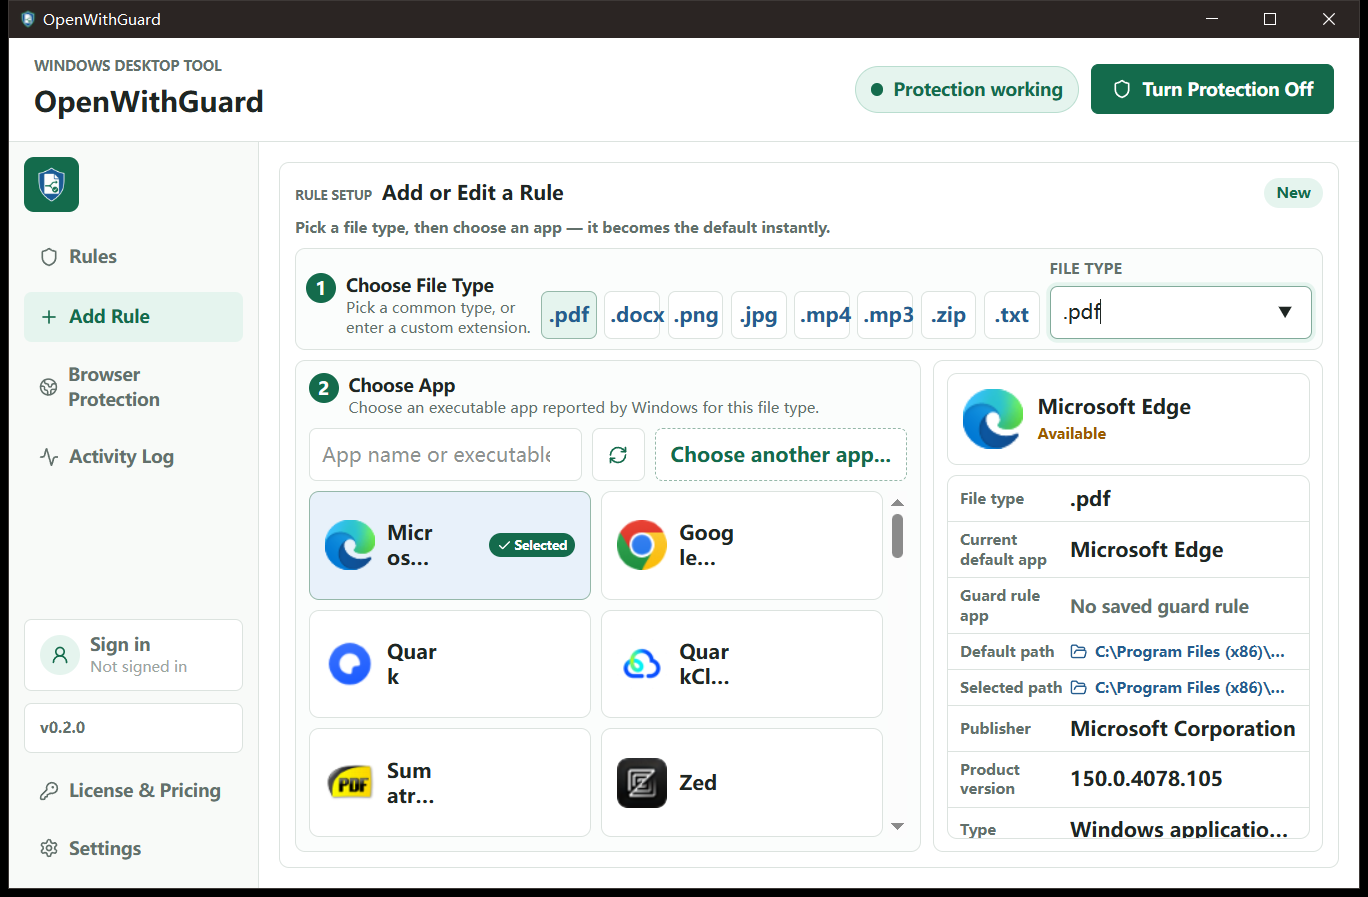Click the Selected badge on Microsoft Edge card
This screenshot has width=1368, height=897.
pyautogui.click(x=532, y=545)
